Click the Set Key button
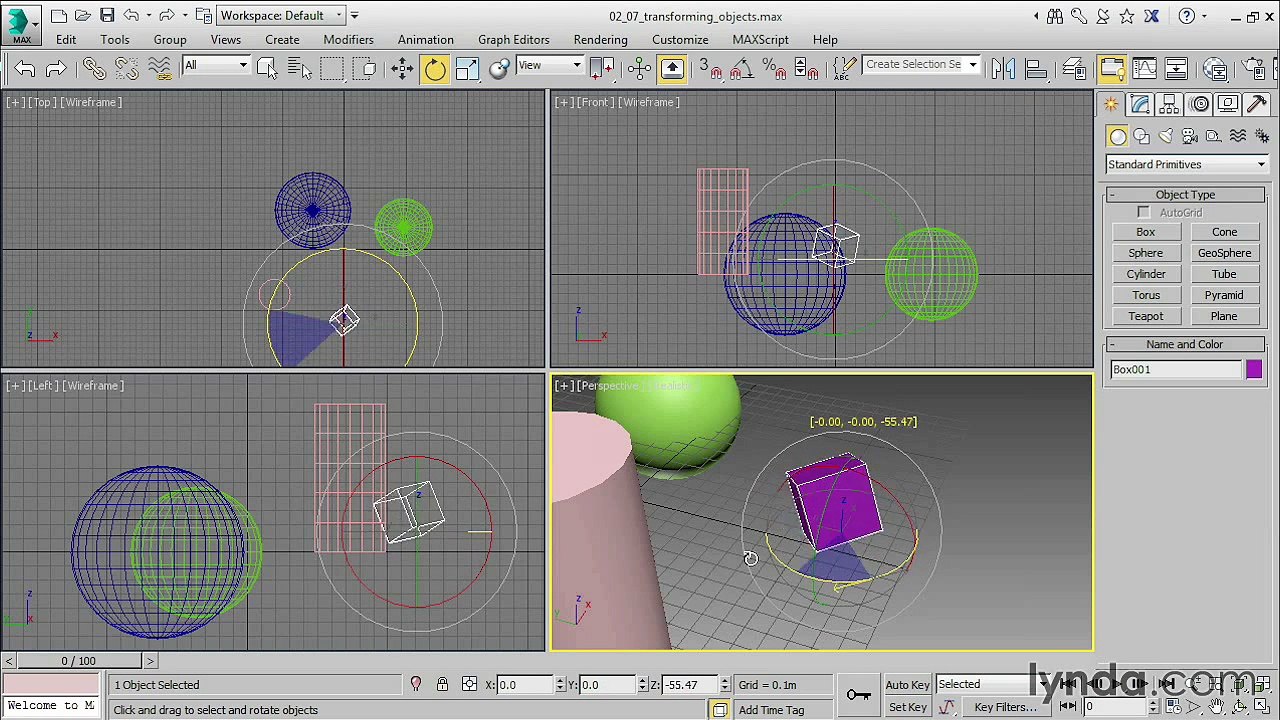The width and height of the screenshot is (1280, 720). pyautogui.click(x=907, y=707)
